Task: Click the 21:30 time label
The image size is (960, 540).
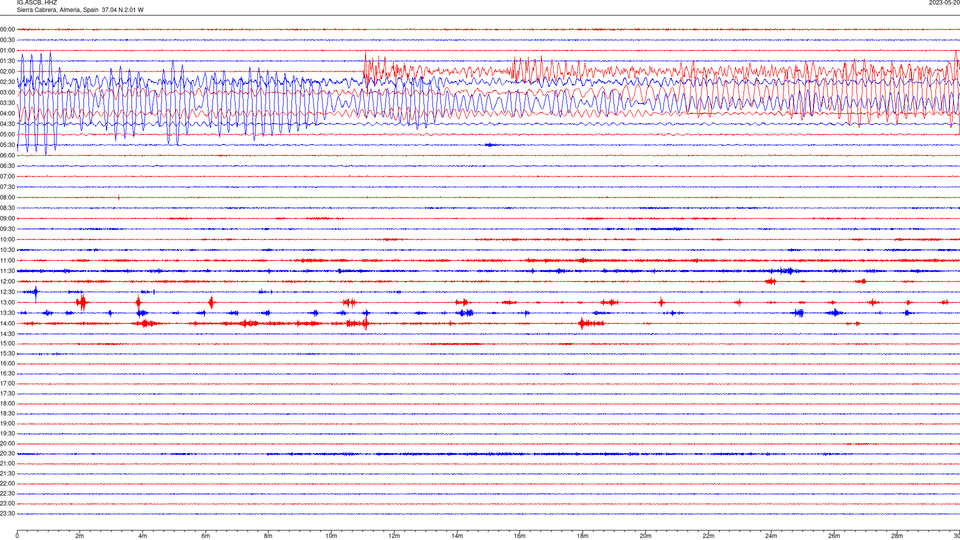Action: [7, 474]
